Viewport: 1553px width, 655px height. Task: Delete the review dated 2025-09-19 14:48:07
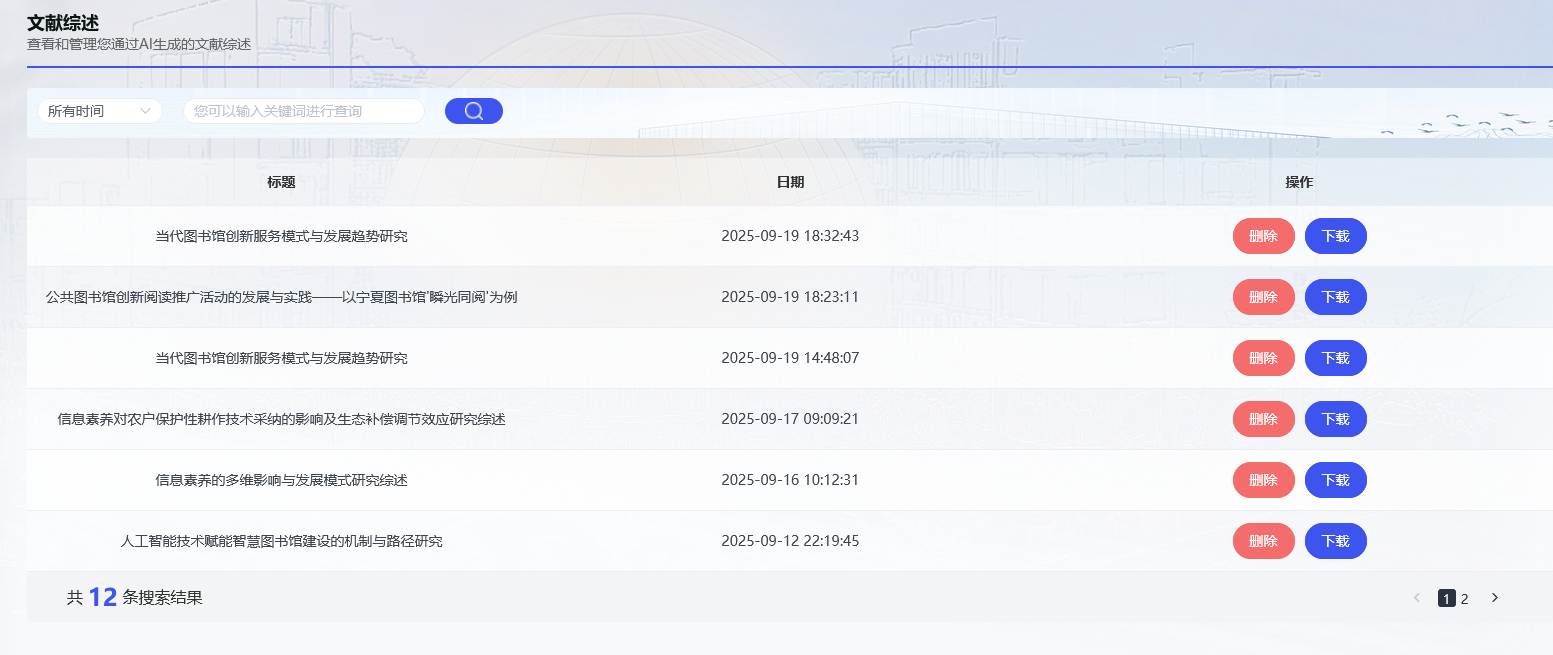click(1263, 358)
